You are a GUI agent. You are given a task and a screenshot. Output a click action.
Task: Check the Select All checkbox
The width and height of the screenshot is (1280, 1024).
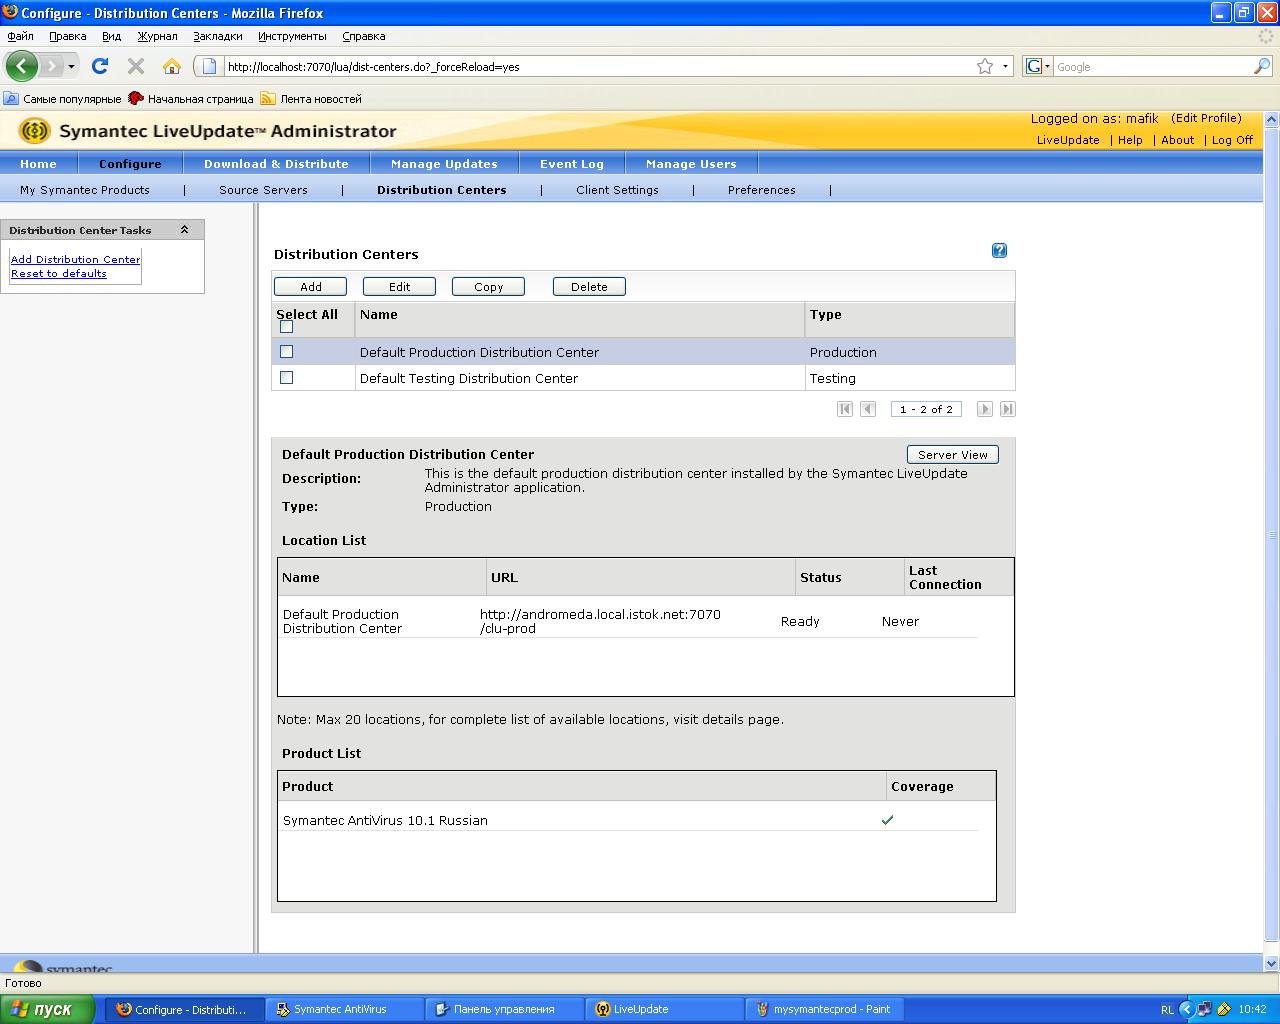click(287, 327)
